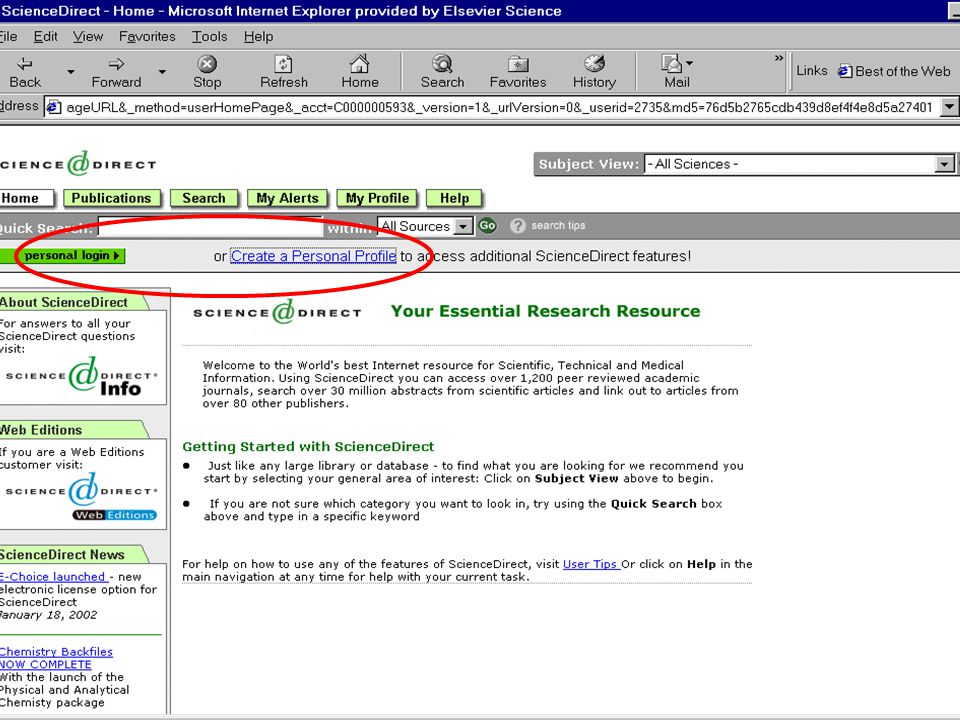This screenshot has height=720, width=960.
Task: Switch to the My Profile tab
Action: (x=377, y=198)
